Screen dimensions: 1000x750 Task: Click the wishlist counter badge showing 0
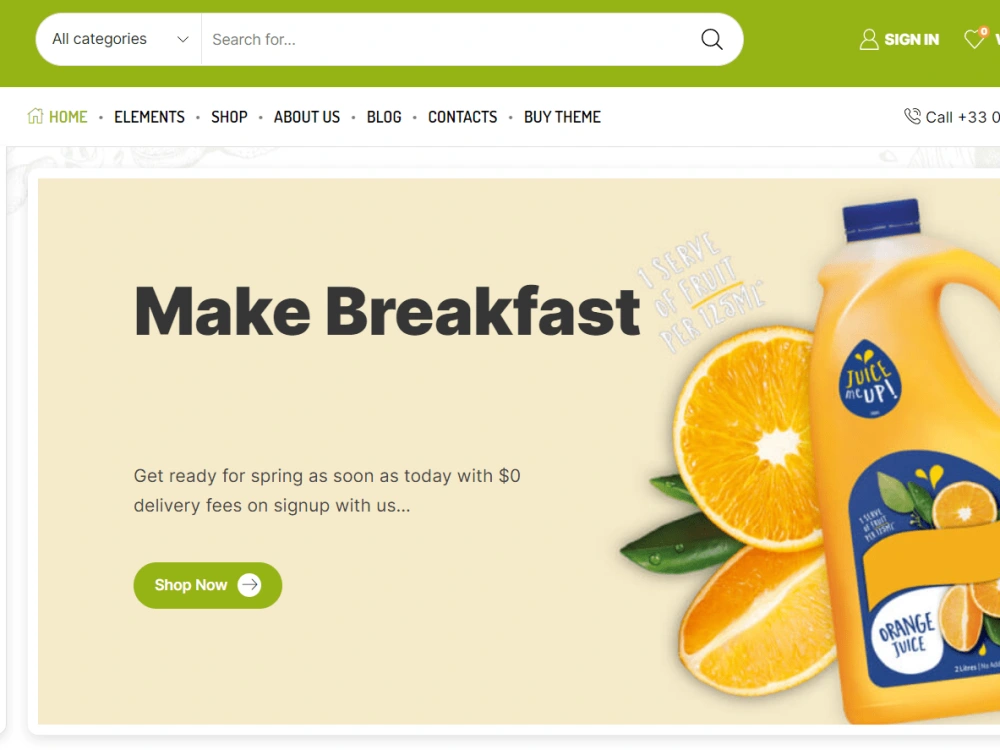pos(984,31)
